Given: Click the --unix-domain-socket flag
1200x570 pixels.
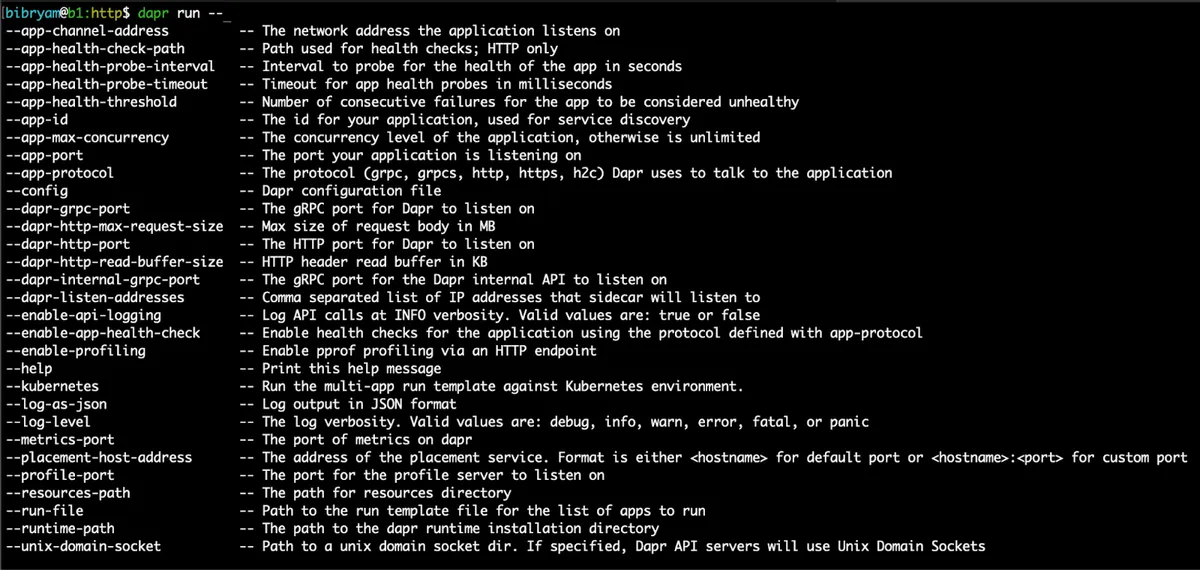Looking at the screenshot, I should pyautogui.click(x=83, y=546).
